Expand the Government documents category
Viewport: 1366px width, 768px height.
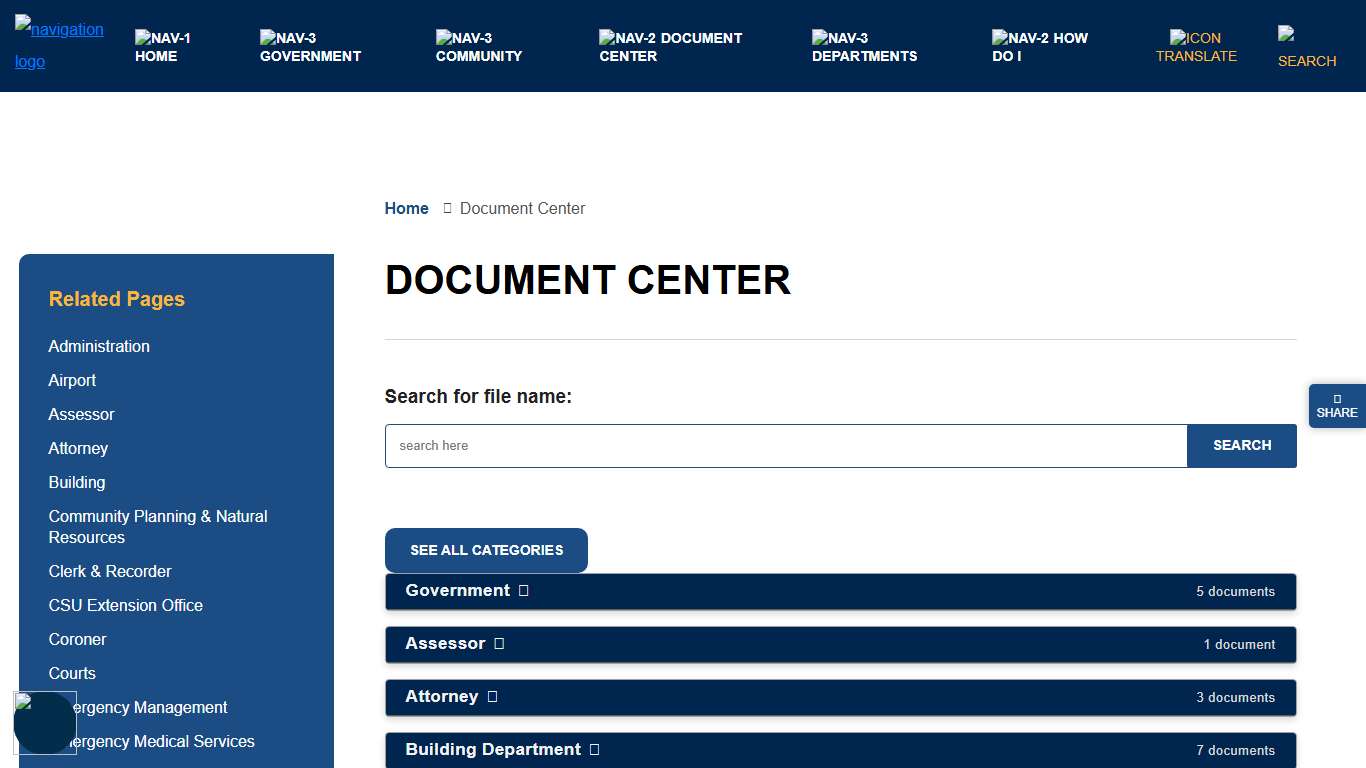click(x=840, y=591)
